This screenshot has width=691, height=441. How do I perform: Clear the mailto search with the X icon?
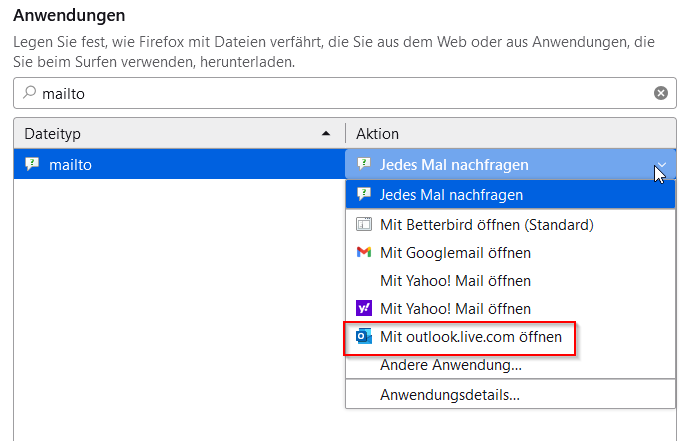click(x=660, y=93)
